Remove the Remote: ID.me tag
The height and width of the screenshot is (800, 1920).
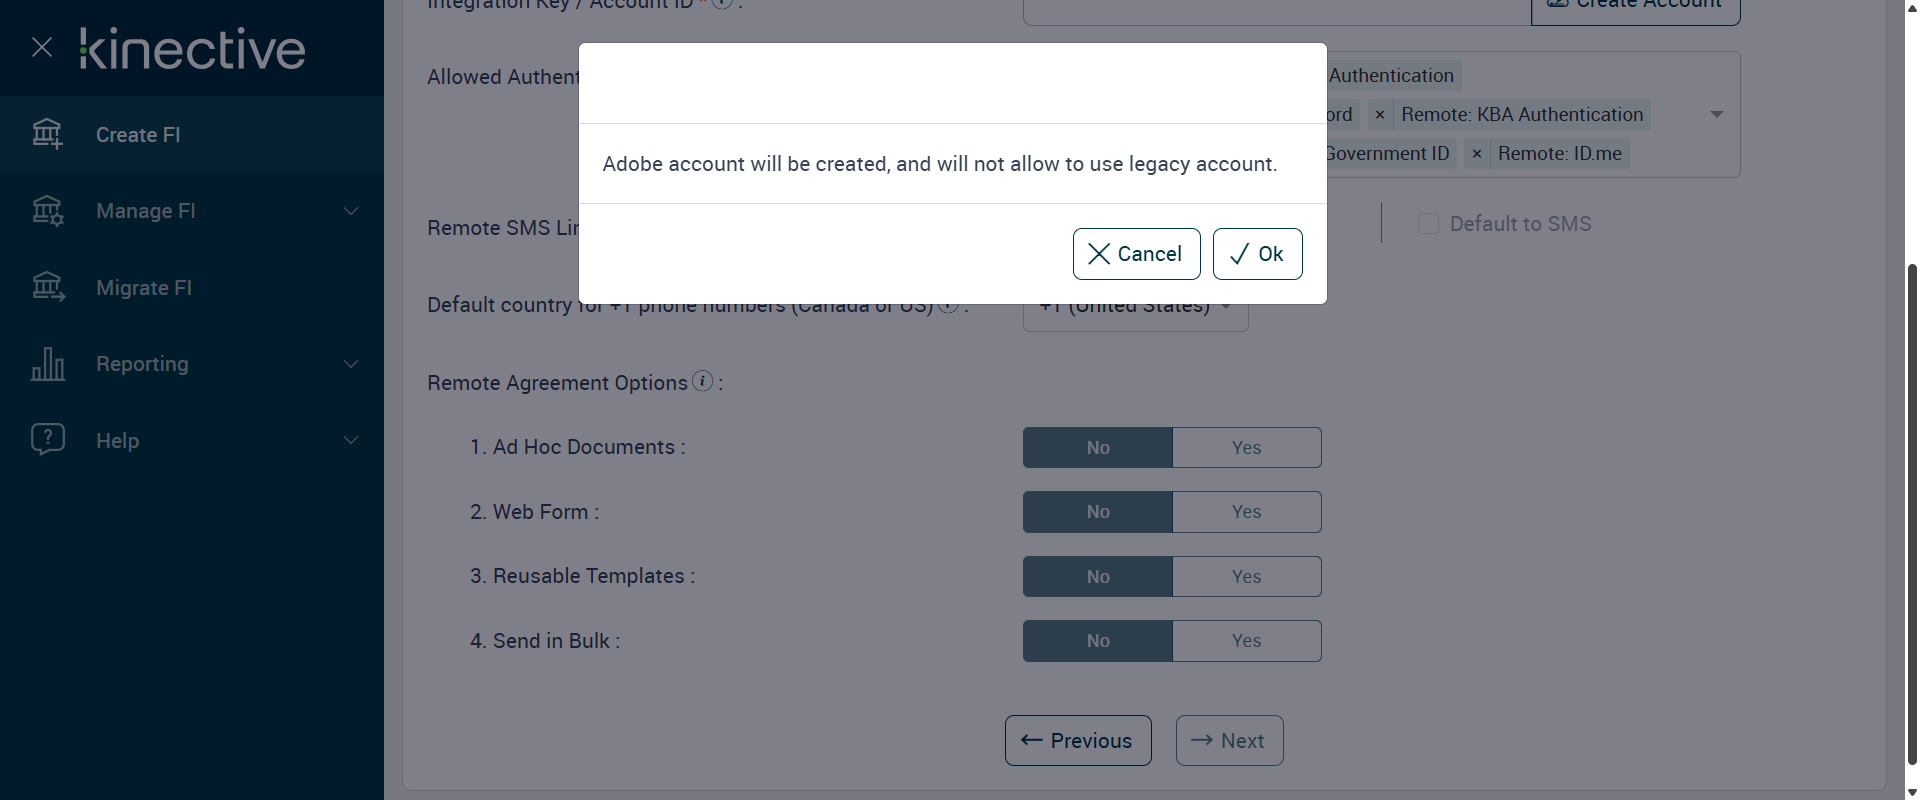[1477, 154]
